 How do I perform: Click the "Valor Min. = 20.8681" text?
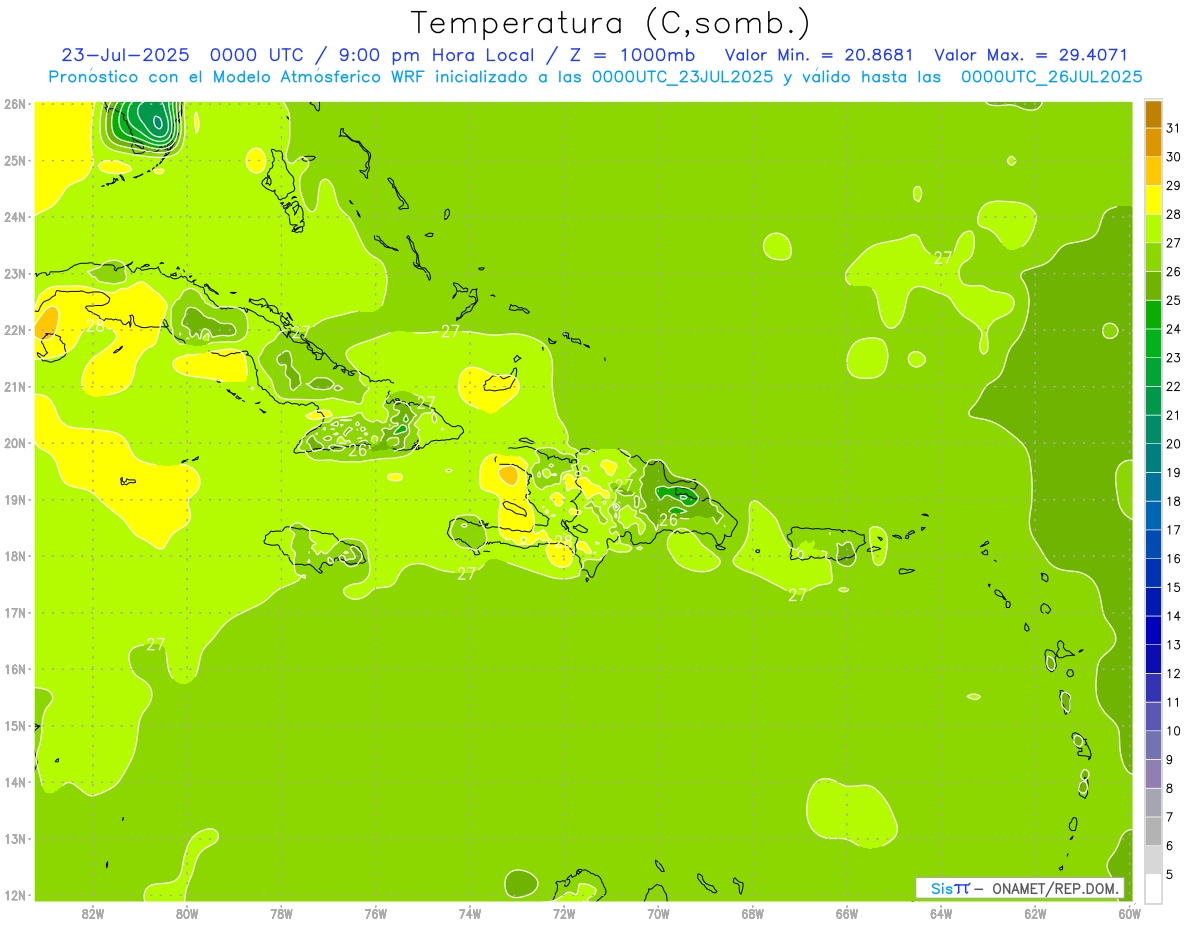click(x=819, y=55)
